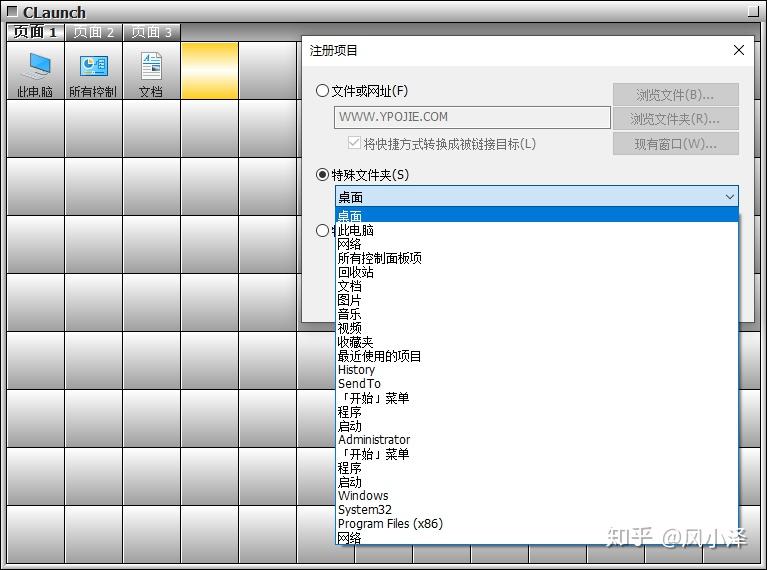Choose 回收站 from the list
The image size is (767, 570).
point(537,272)
